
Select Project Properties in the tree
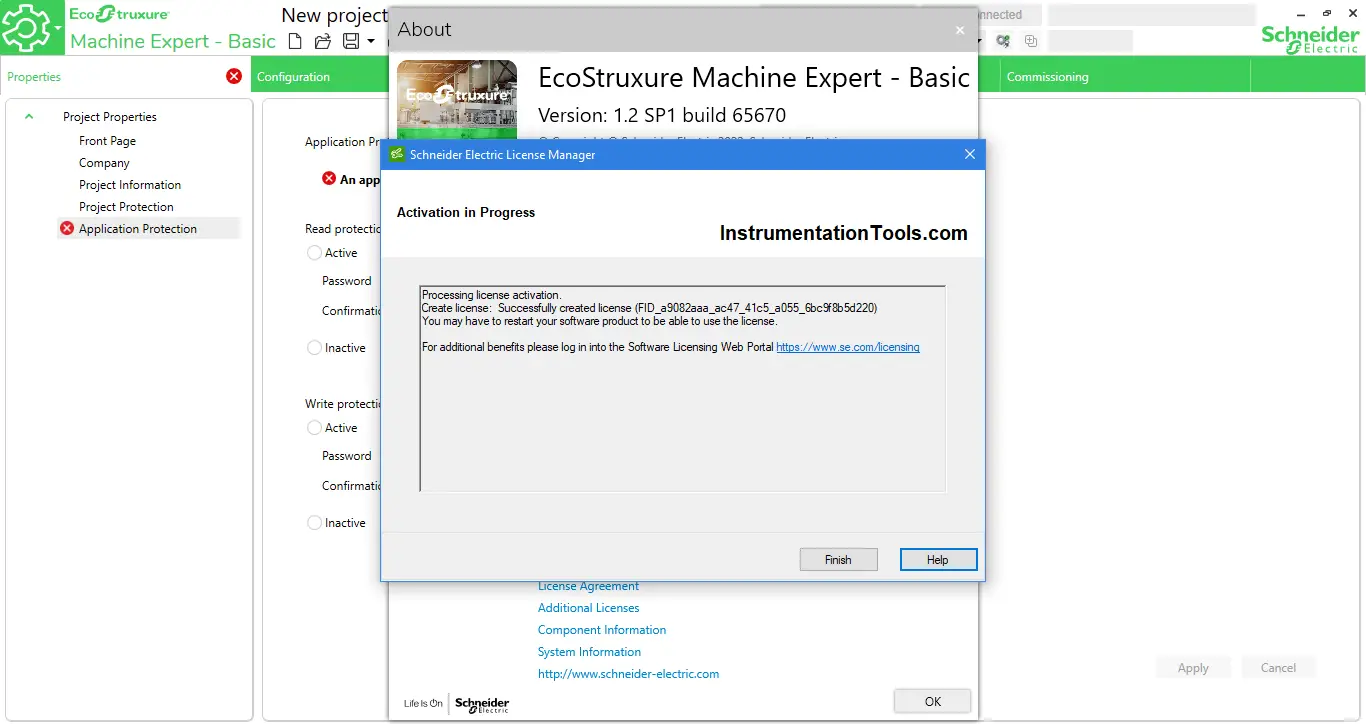[110, 117]
